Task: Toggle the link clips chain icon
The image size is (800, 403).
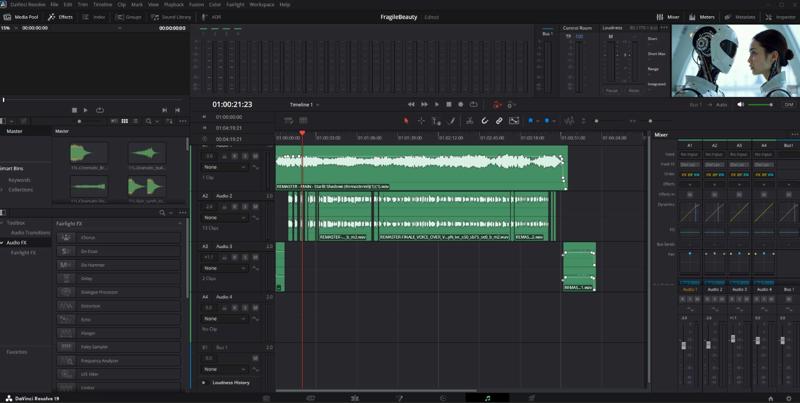Action: [499, 121]
